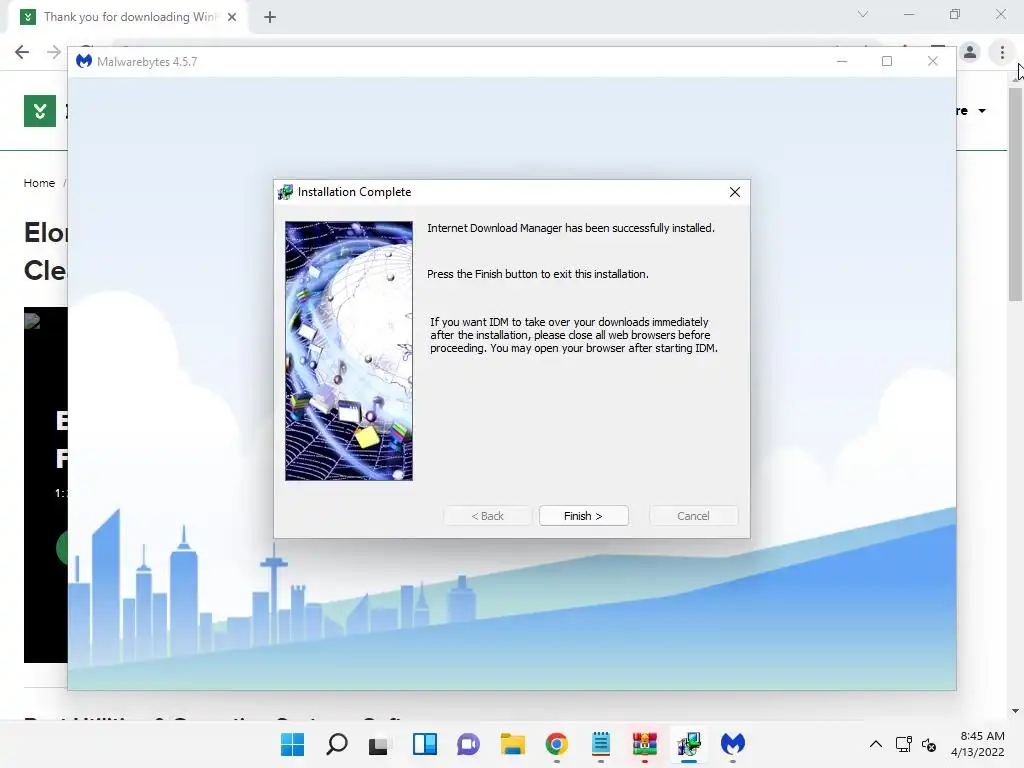
Task: Click the network status tray icon
Action: pyautogui.click(x=904, y=744)
